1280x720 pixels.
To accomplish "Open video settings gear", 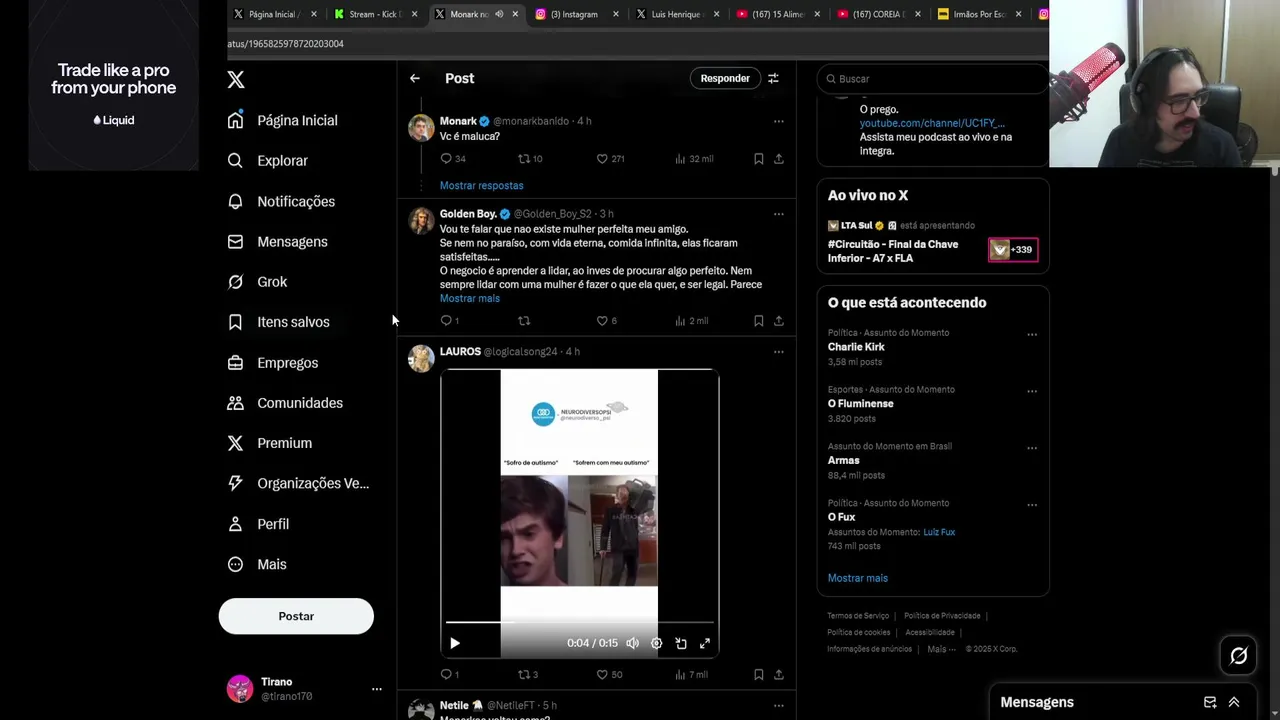I will pos(656,643).
